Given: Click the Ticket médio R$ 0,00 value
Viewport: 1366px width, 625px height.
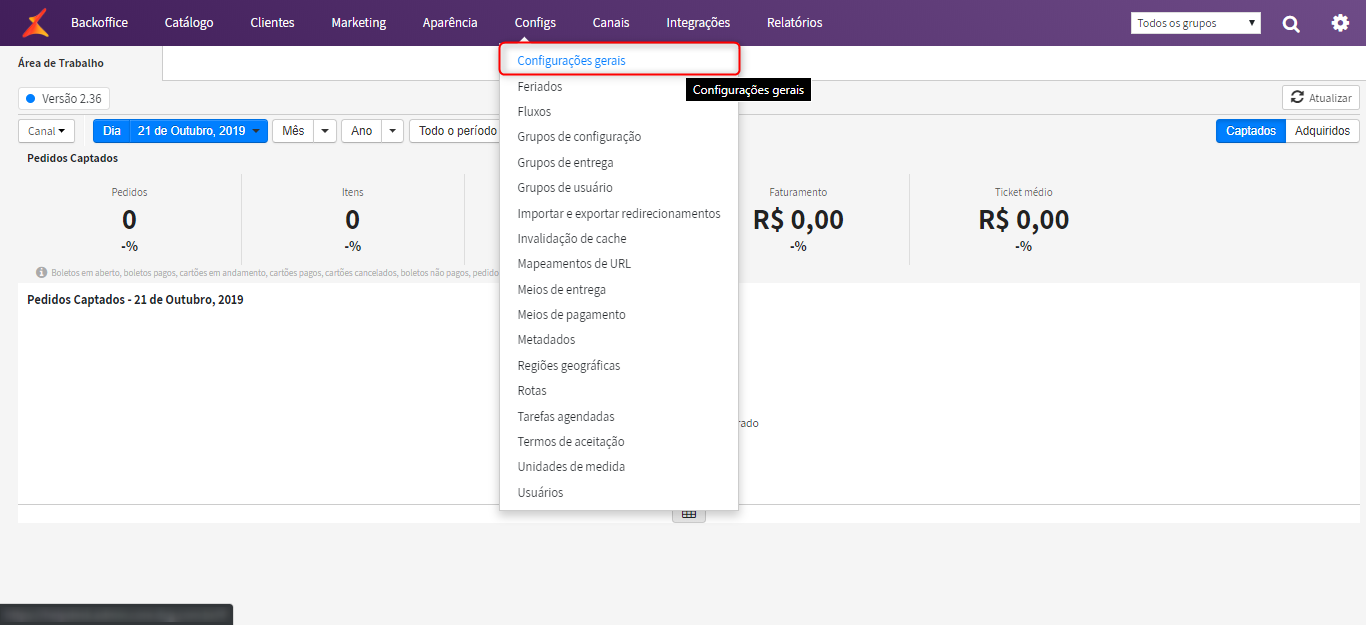Looking at the screenshot, I should [x=1024, y=220].
